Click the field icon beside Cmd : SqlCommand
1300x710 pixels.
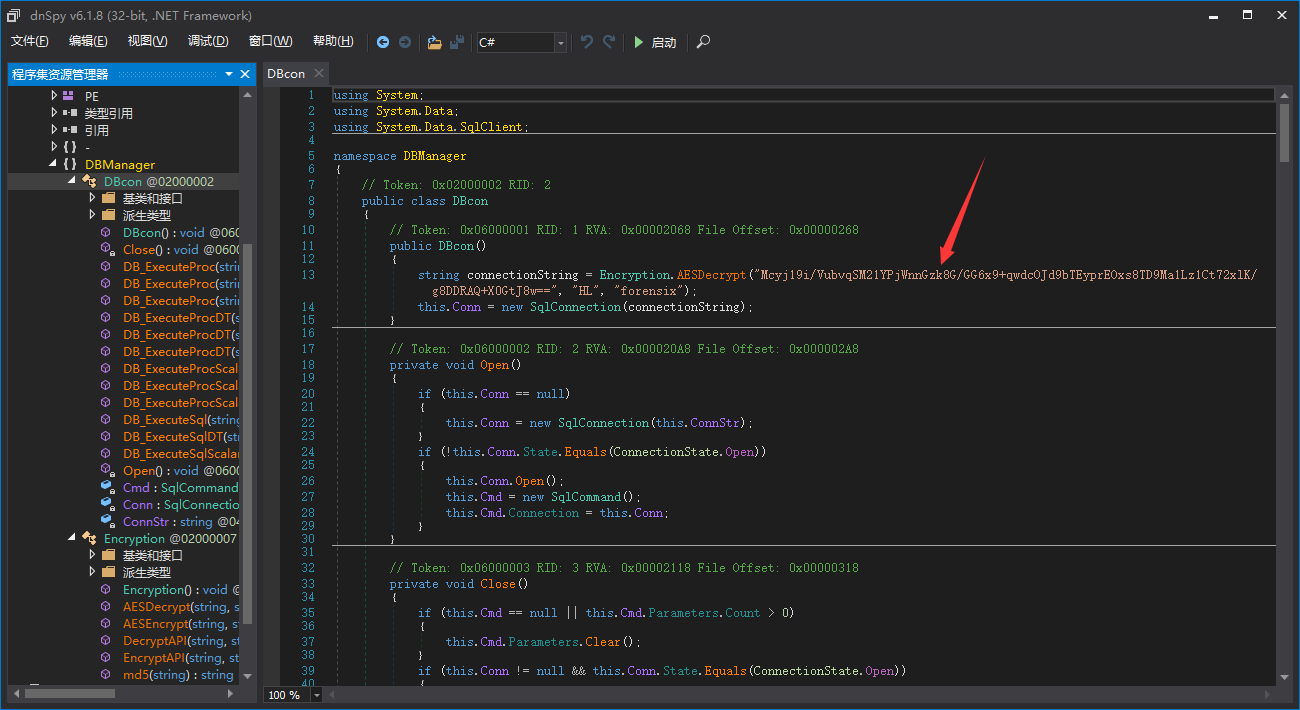pos(107,487)
